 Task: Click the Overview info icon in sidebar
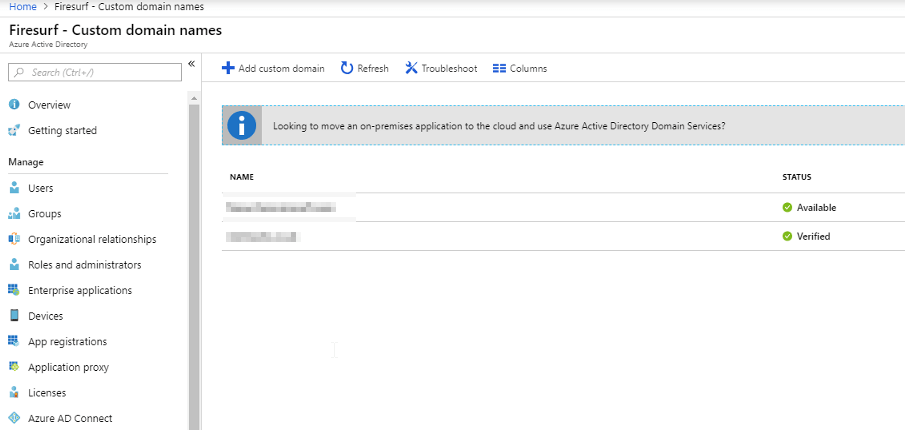coord(15,105)
